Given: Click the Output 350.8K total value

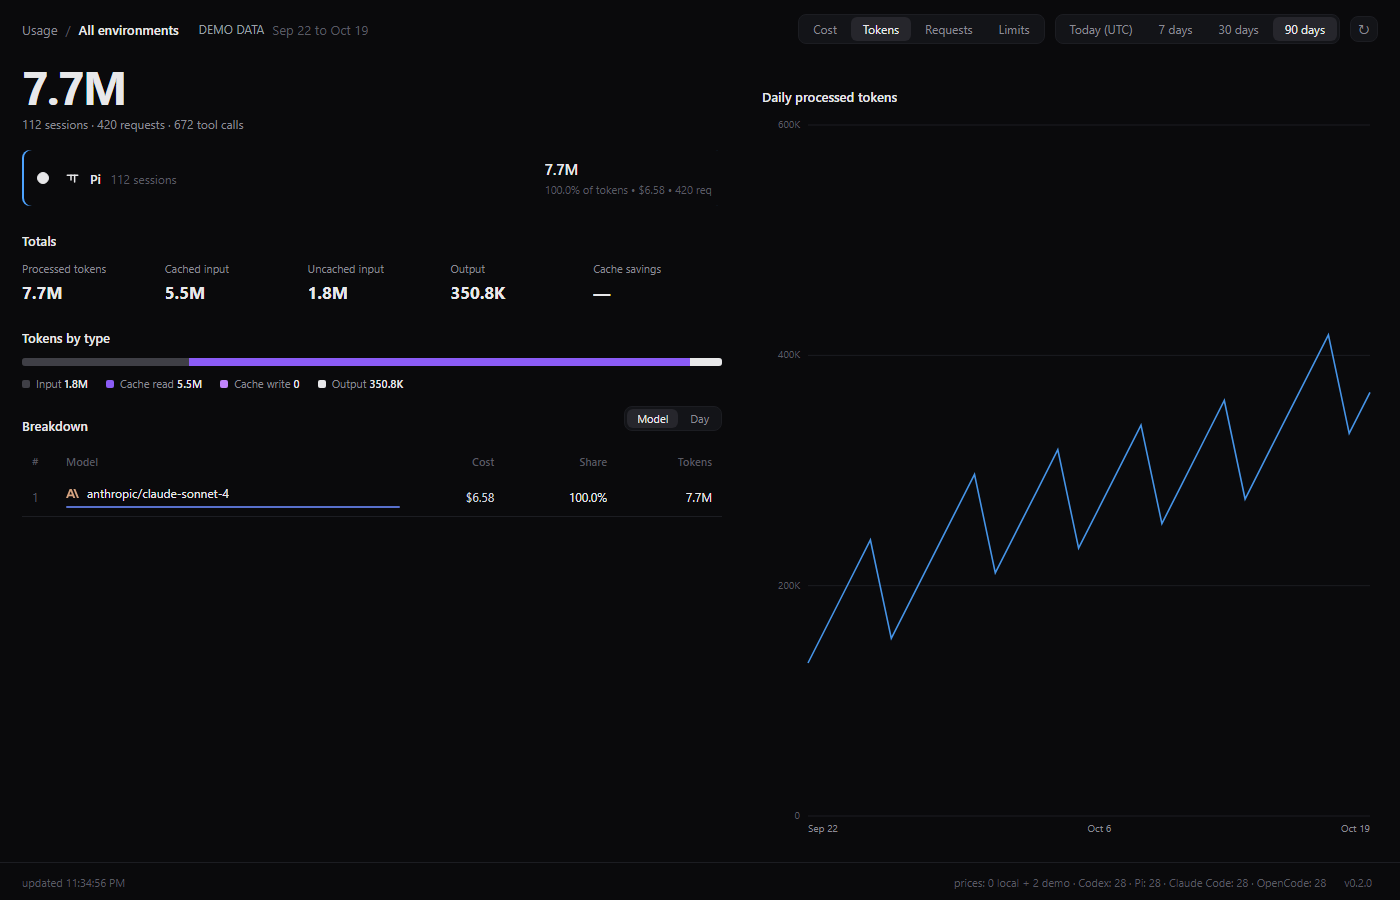Looking at the screenshot, I should tap(478, 293).
